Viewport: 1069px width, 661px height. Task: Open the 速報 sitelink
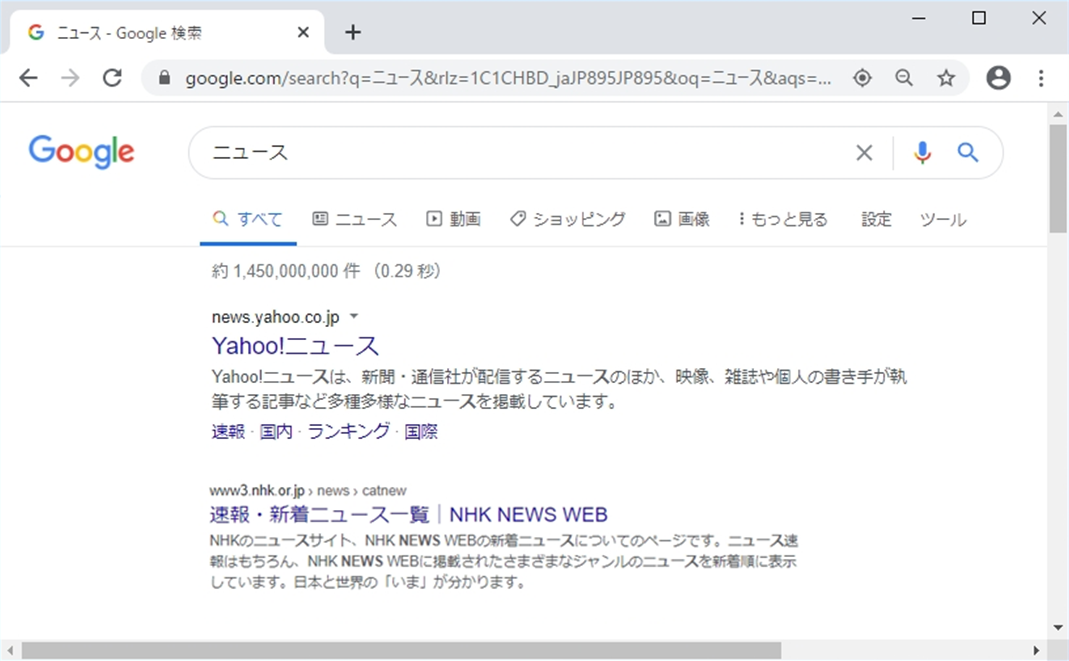coord(228,431)
